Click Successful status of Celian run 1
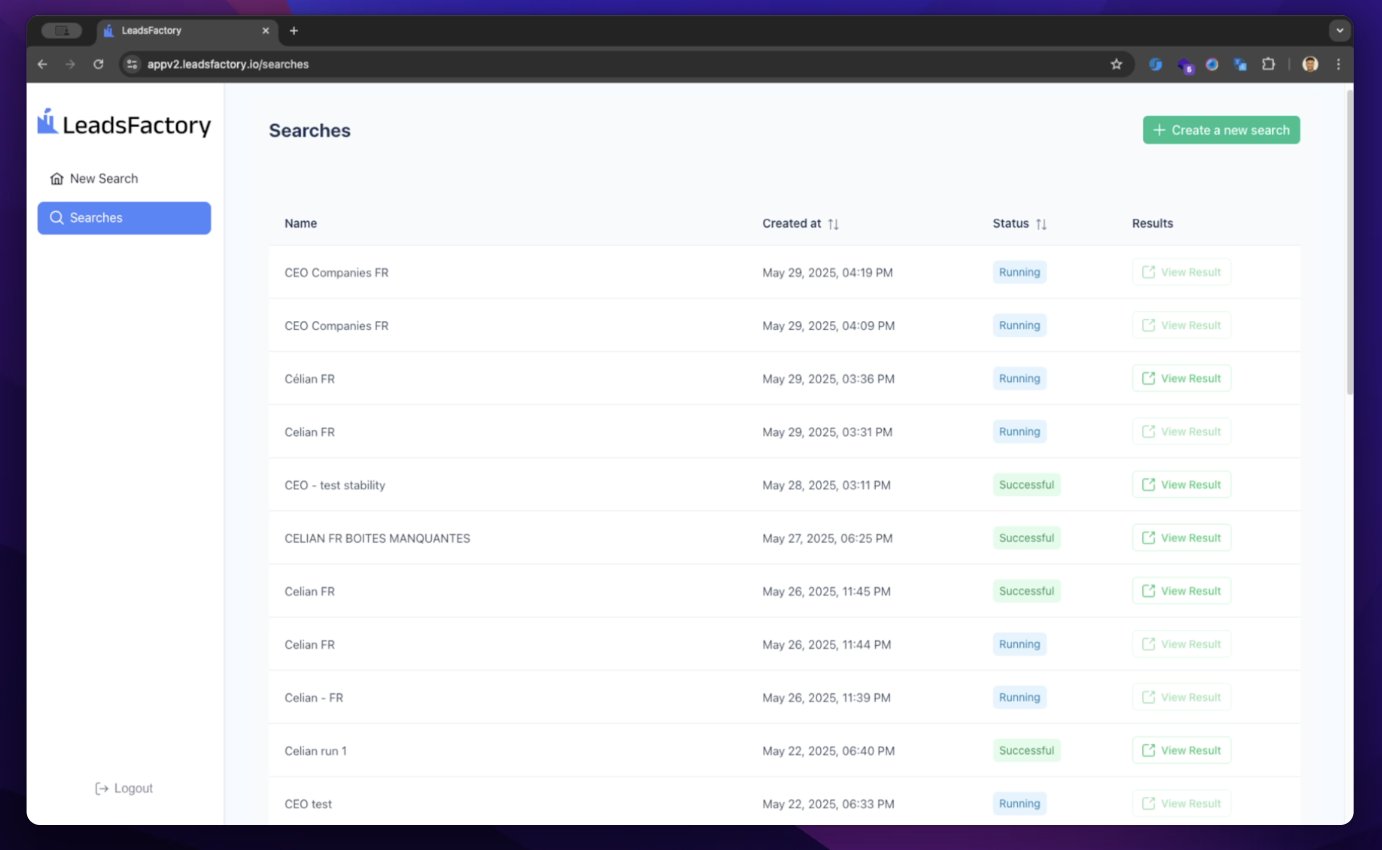 [1026, 750]
